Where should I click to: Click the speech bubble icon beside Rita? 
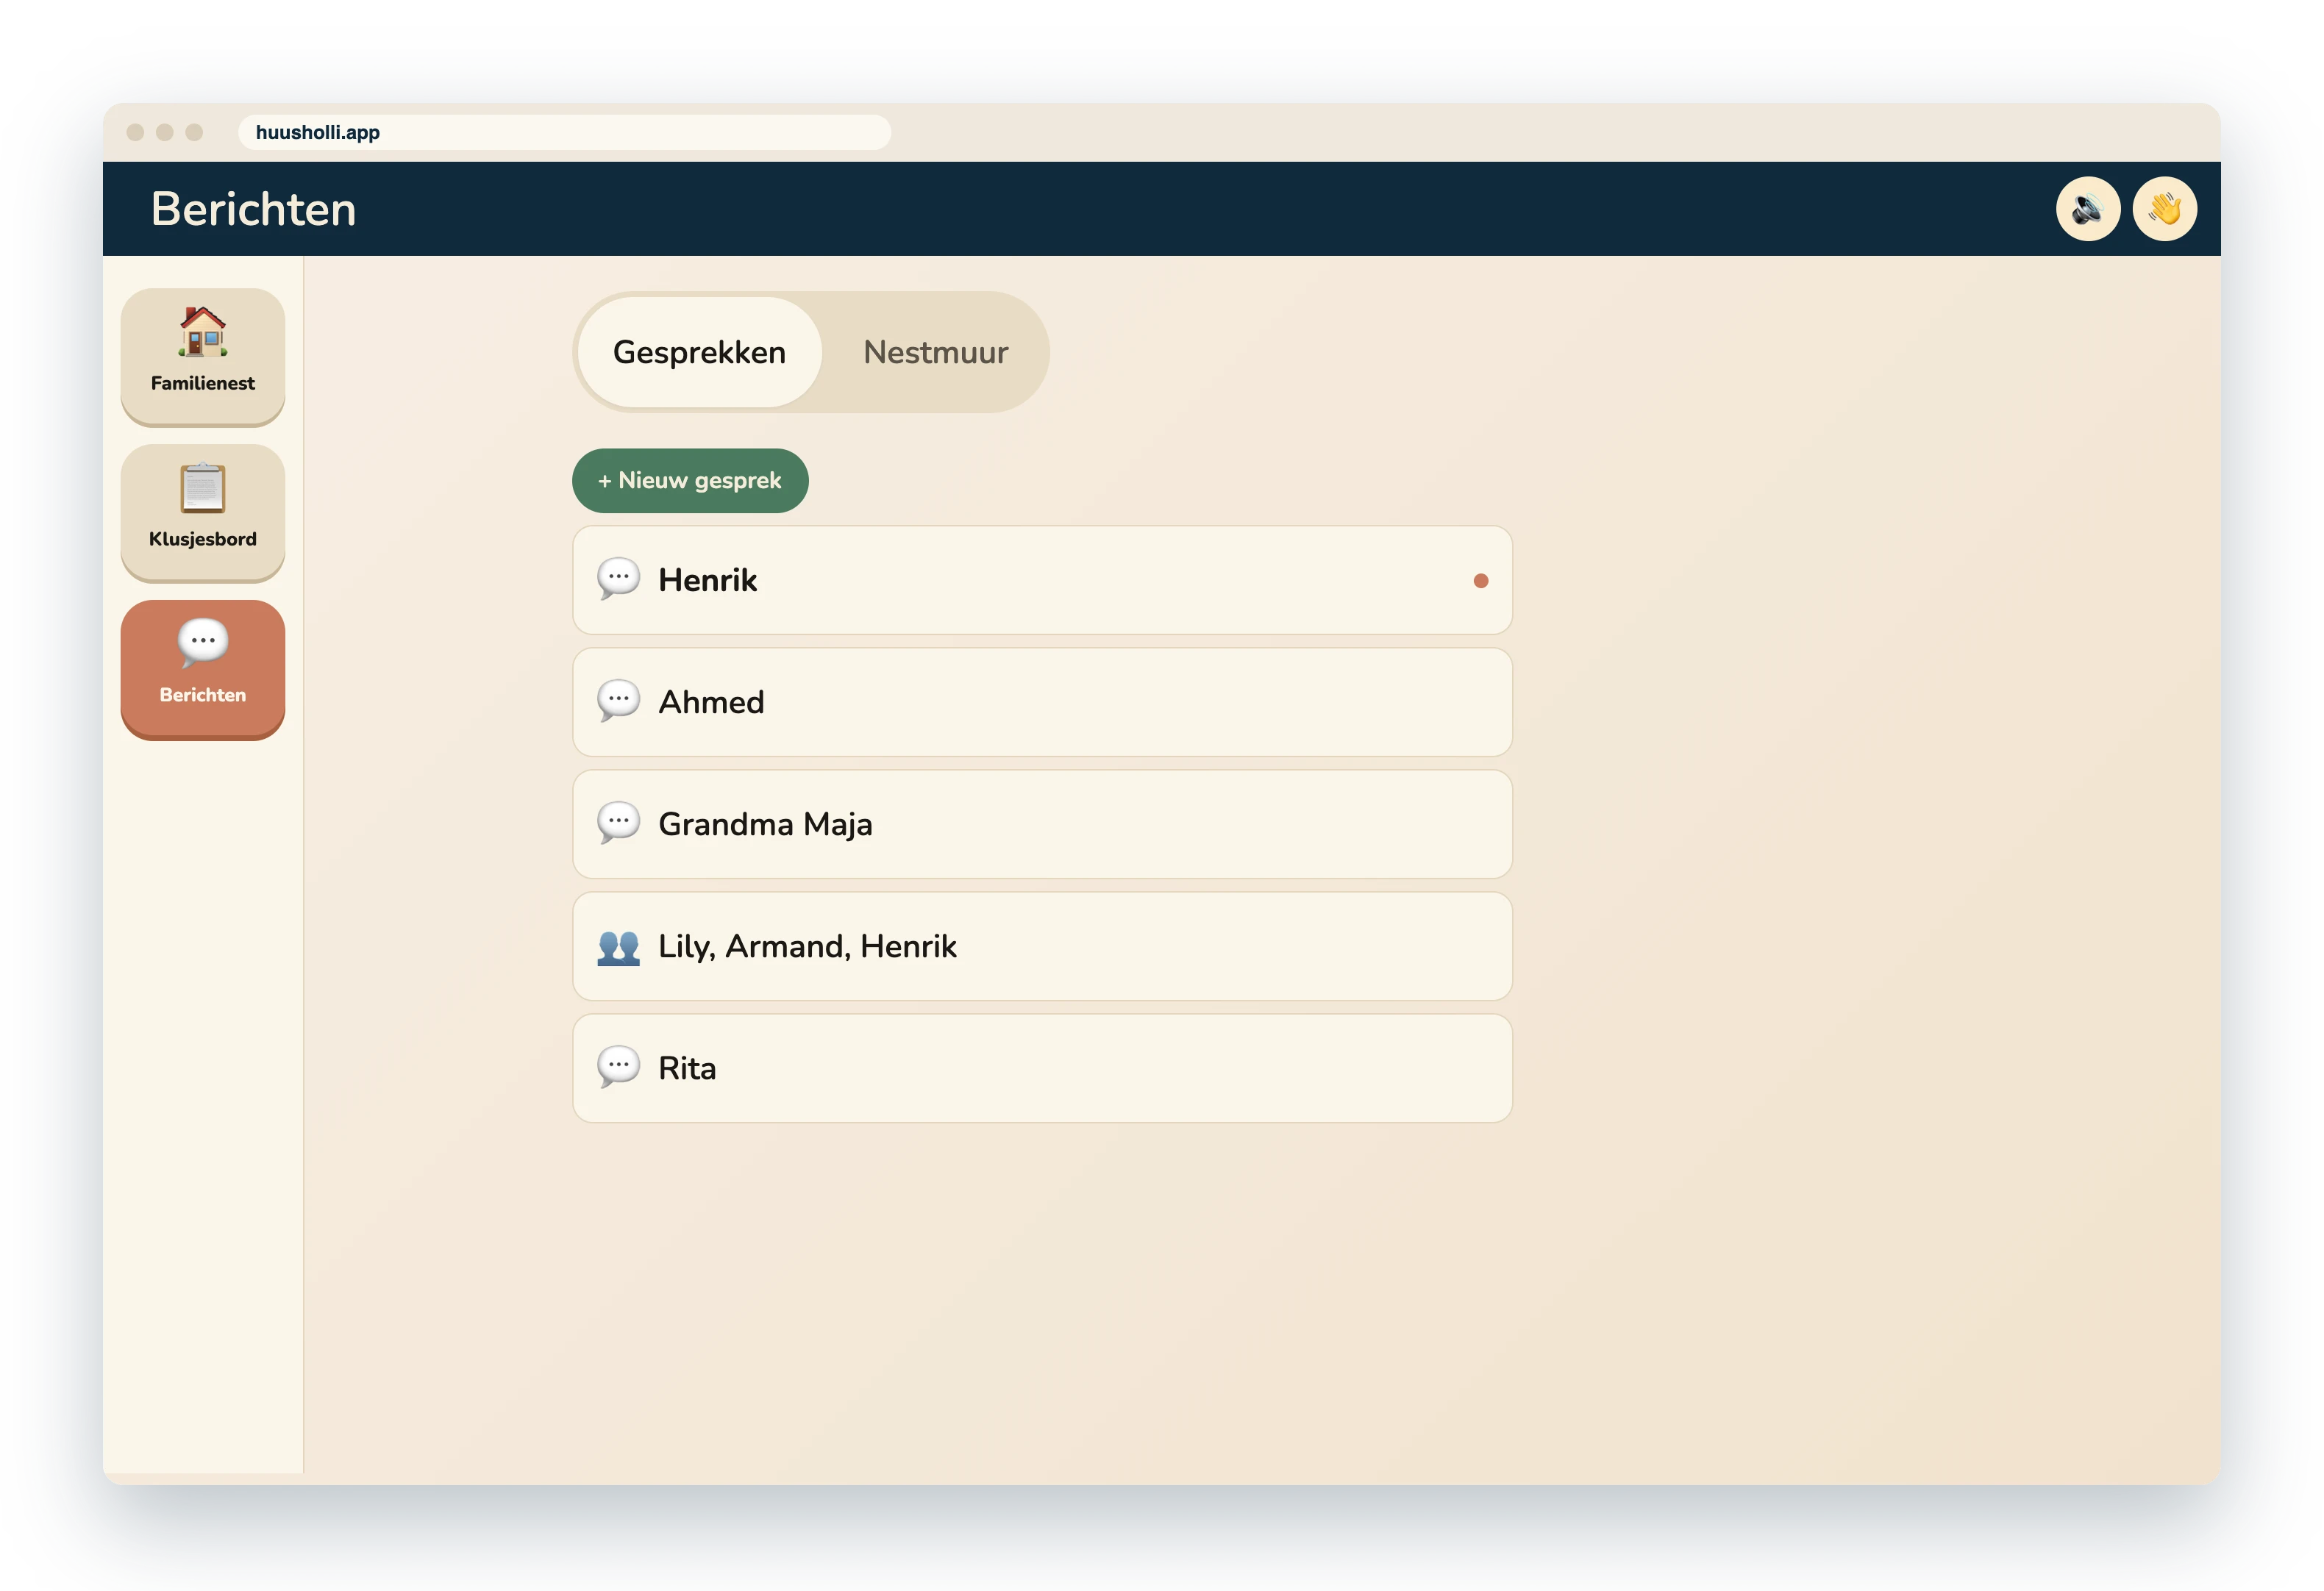(x=618, y=1067)
